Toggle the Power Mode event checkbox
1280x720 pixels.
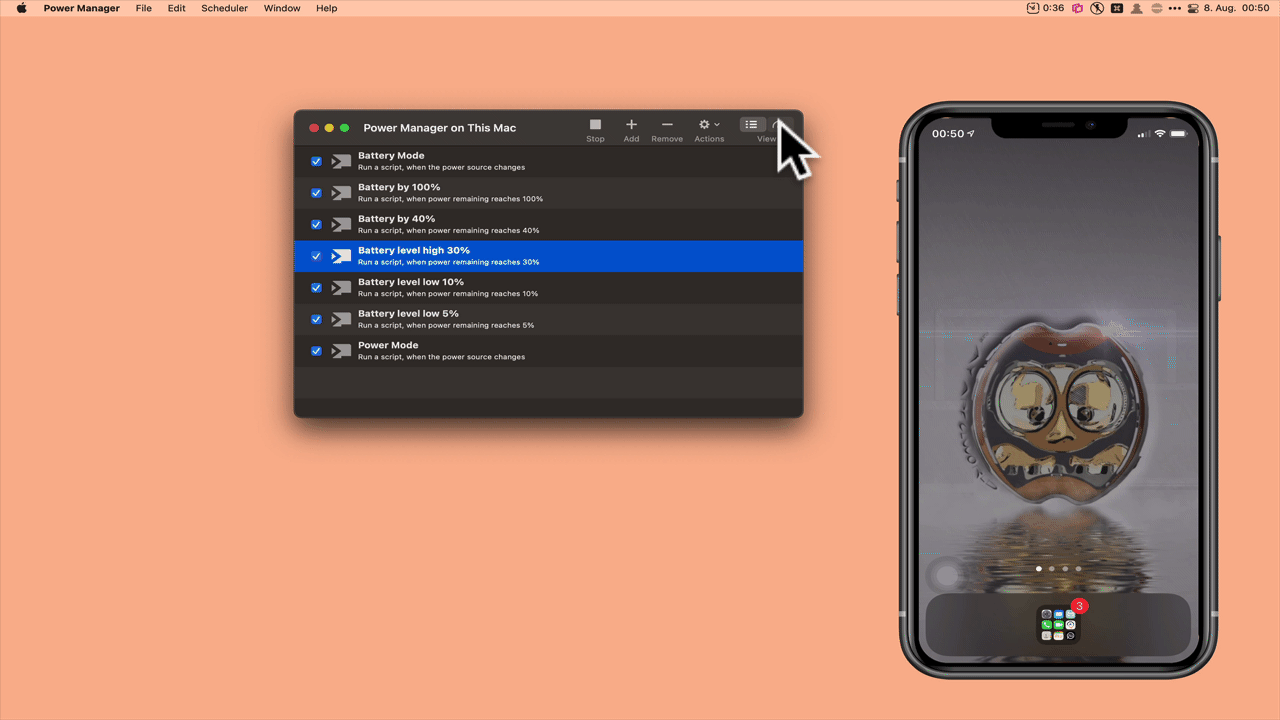(x=316, y=351)
